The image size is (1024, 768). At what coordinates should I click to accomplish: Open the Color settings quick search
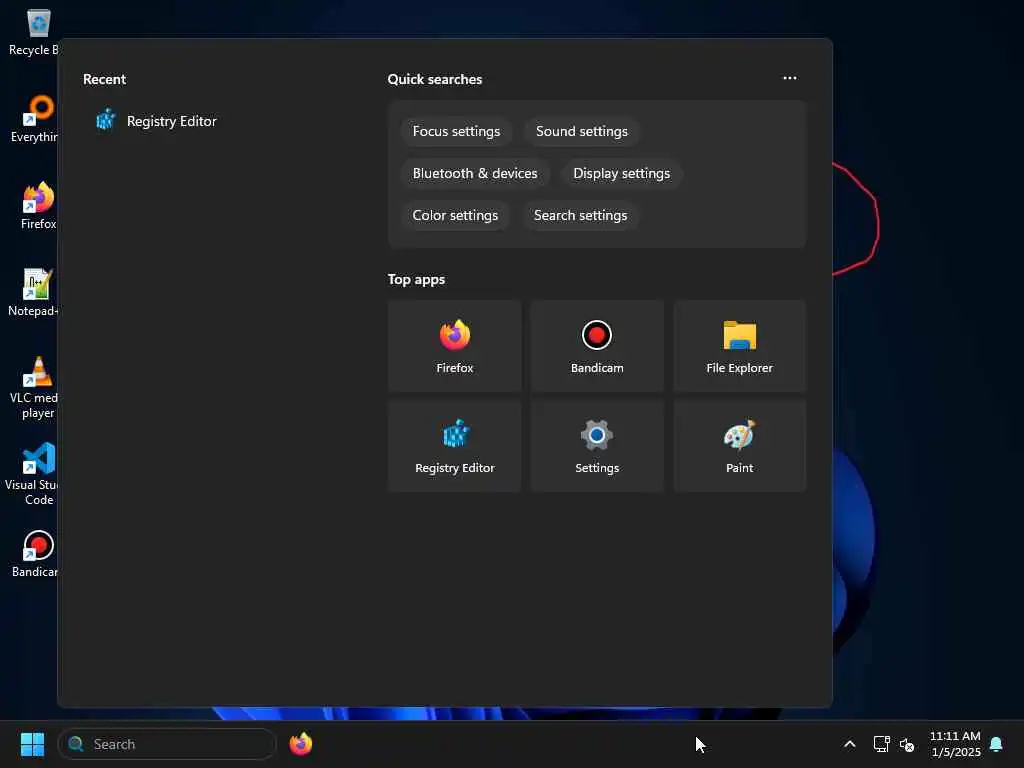(455, 216)
